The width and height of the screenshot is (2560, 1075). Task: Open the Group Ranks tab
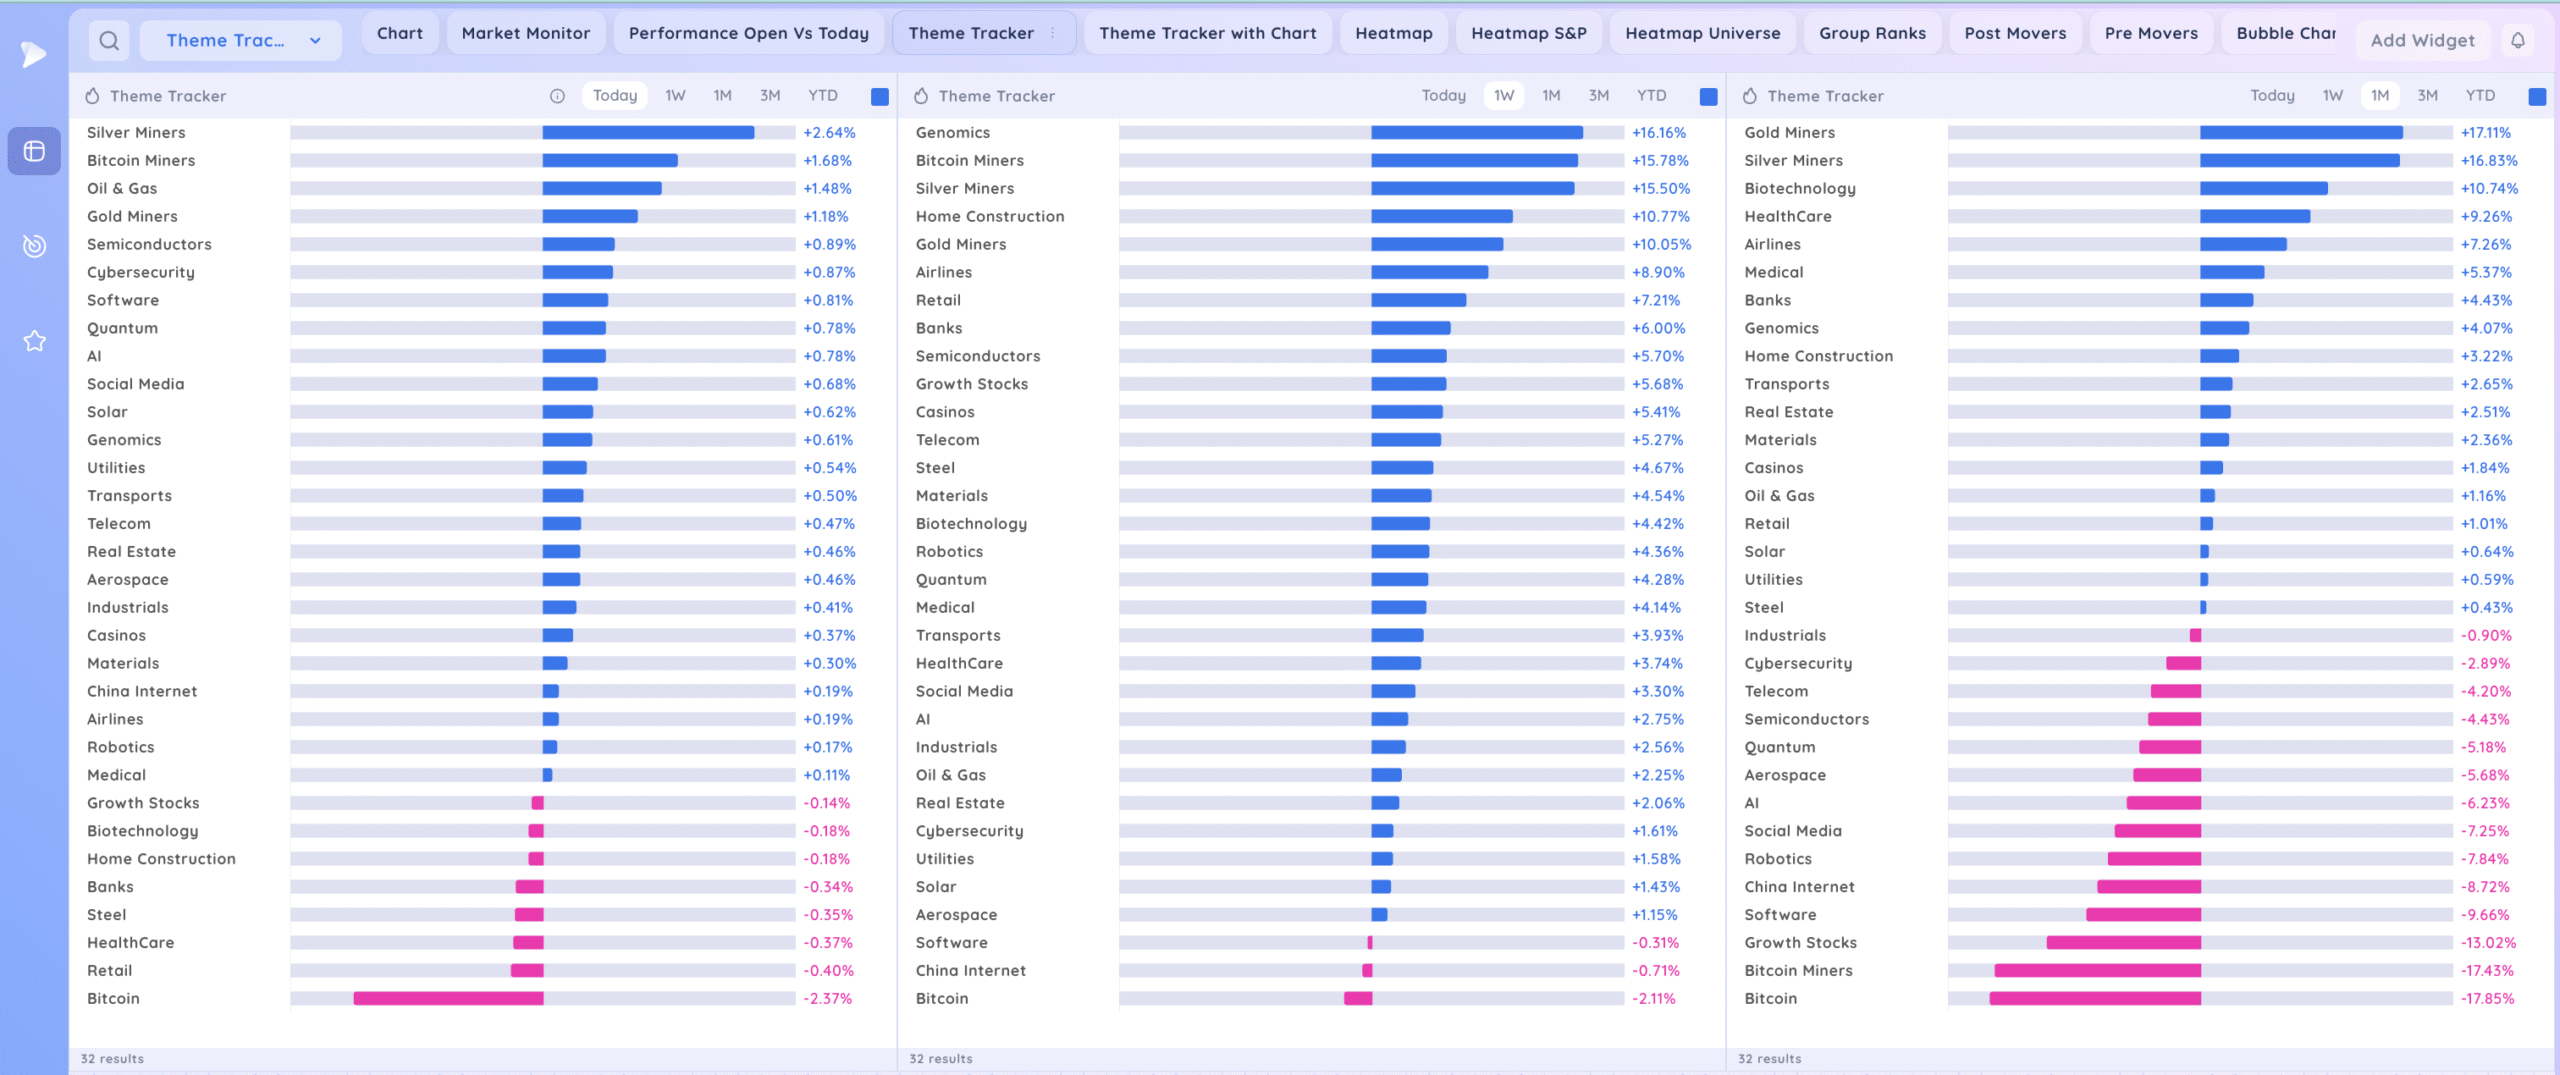pos(1872,33)
